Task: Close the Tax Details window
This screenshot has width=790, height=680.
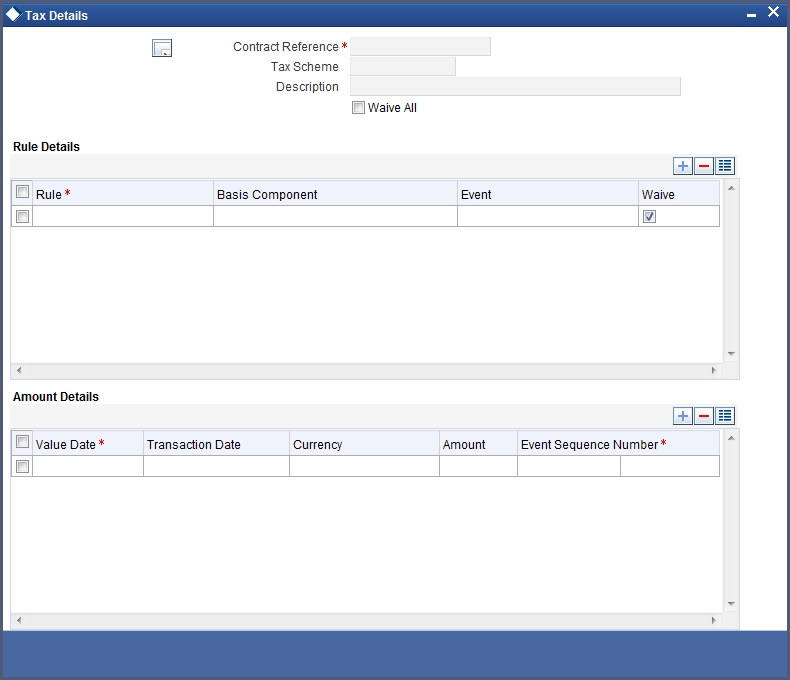Action: [x=773, y=12]
